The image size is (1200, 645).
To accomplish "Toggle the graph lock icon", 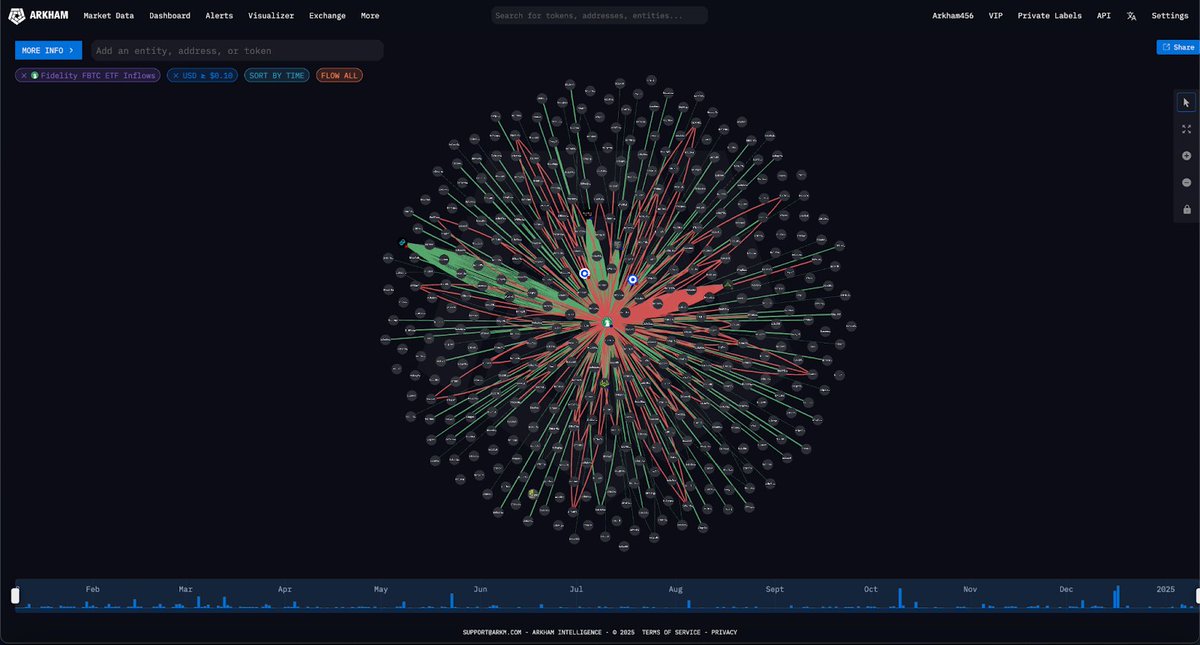I will click(1186, 209).
